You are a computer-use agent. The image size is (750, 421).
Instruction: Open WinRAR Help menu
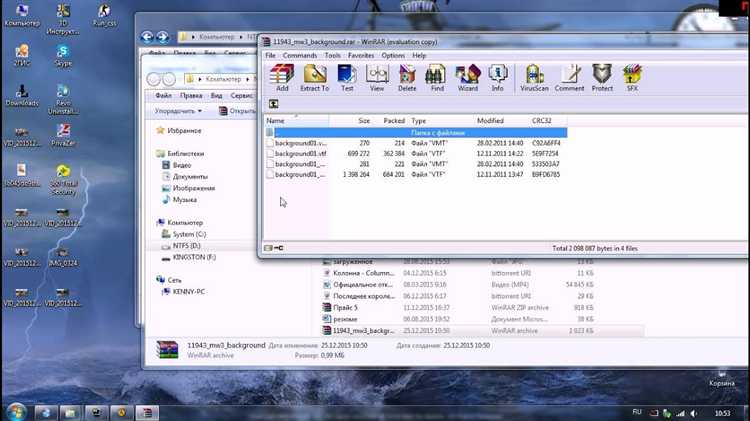pos(419,55)
